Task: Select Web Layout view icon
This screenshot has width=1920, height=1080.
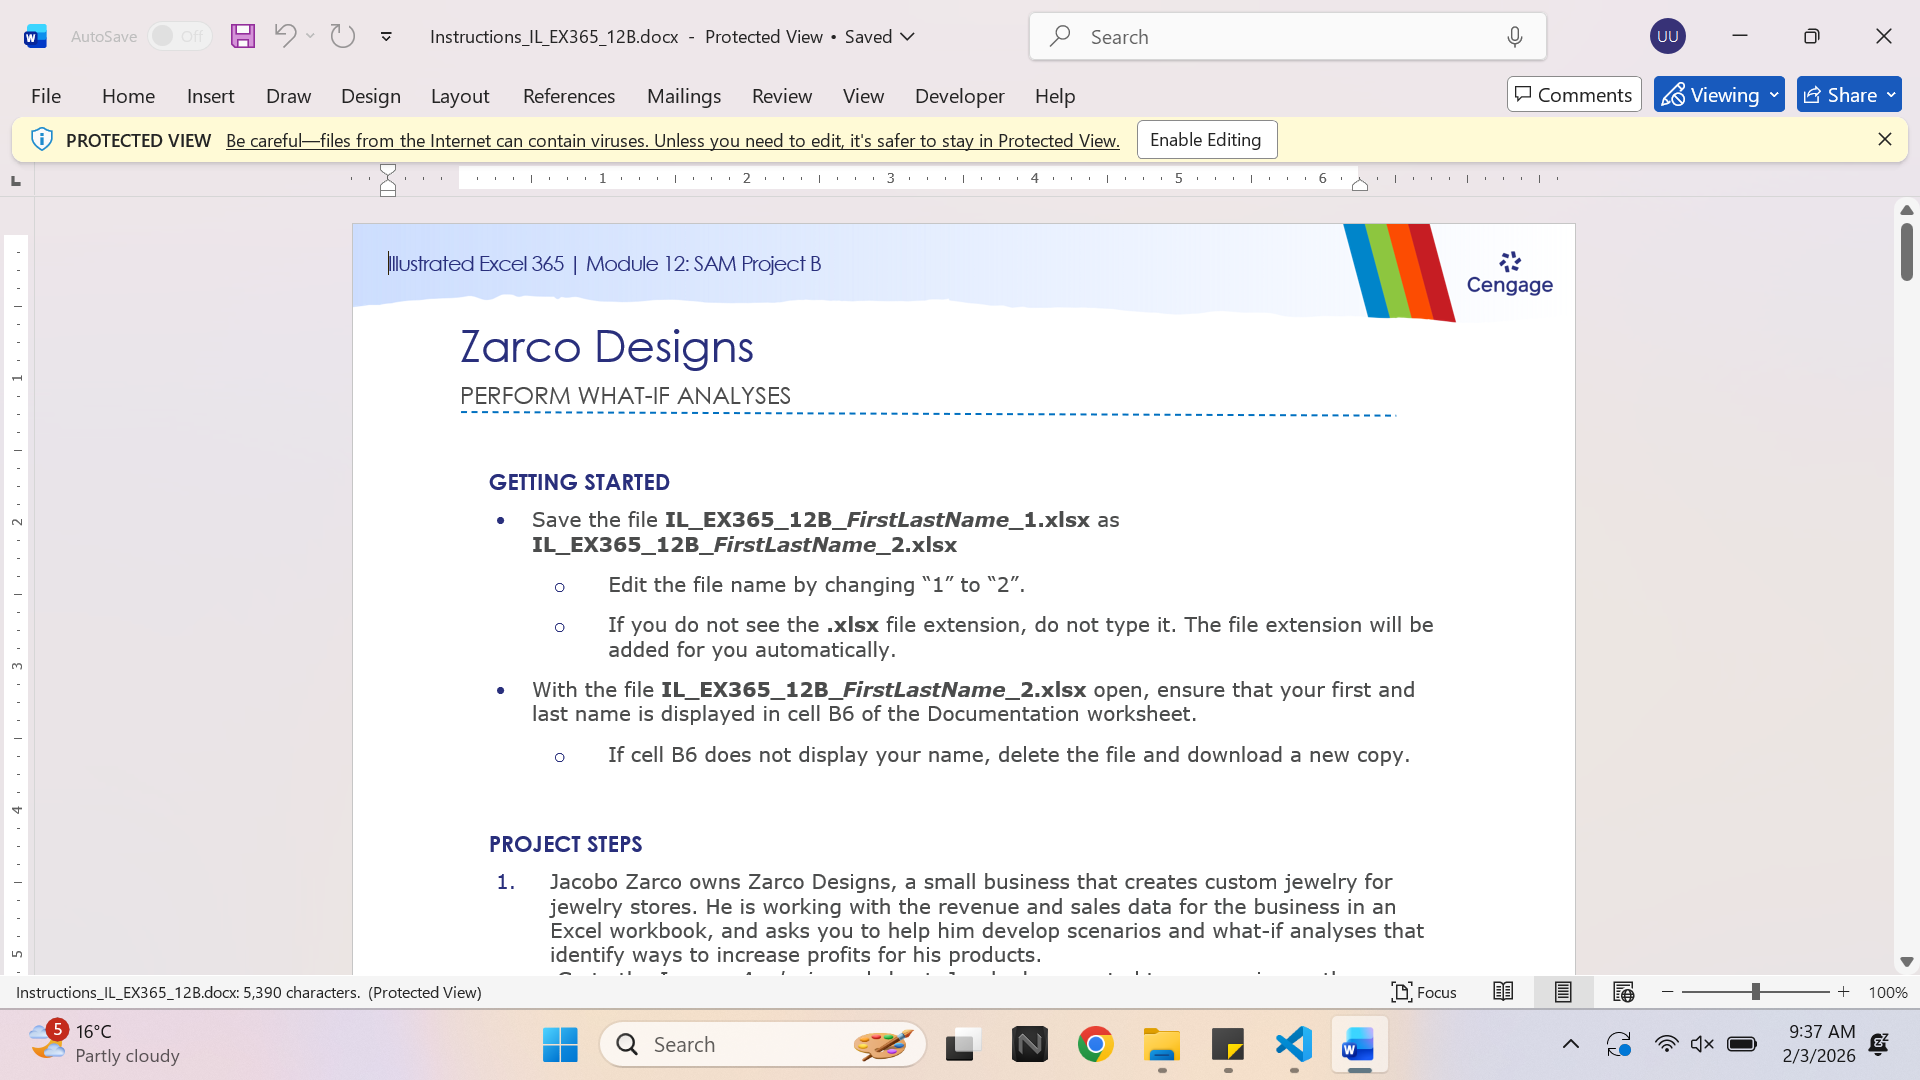Action: click(1623, 992)
